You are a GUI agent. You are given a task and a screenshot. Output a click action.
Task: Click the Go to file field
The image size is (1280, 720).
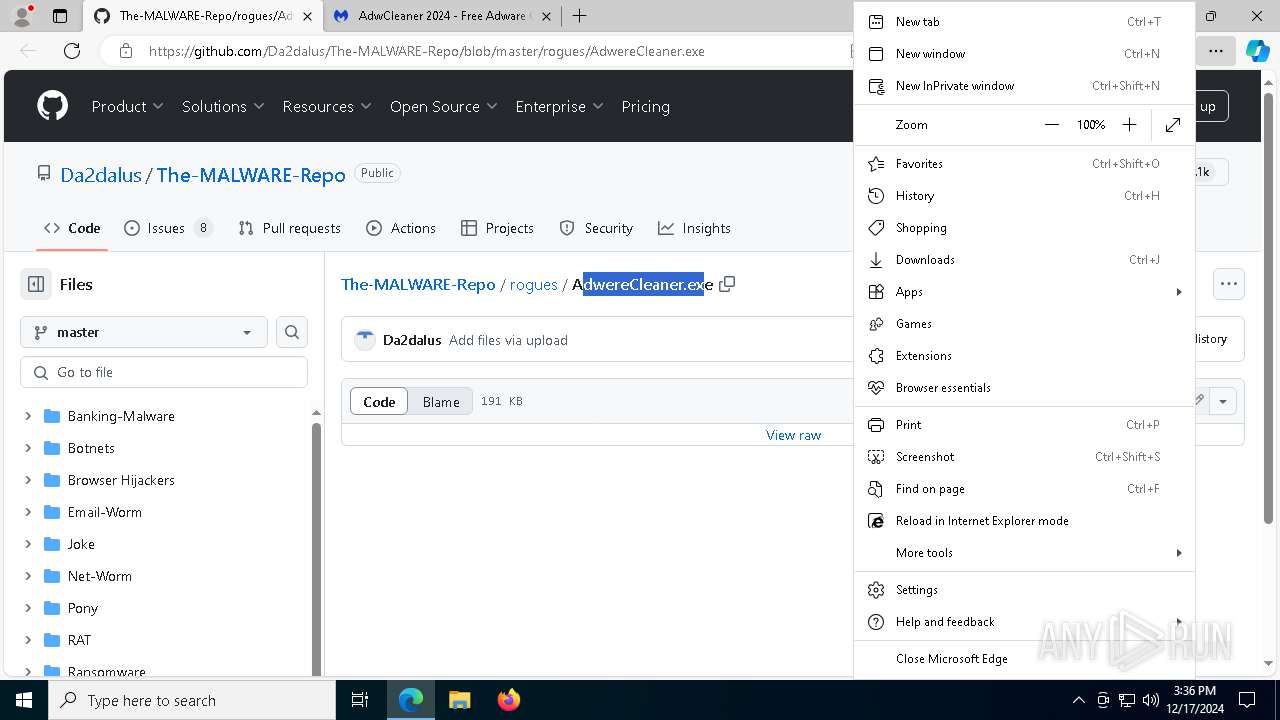coord(164,372)
